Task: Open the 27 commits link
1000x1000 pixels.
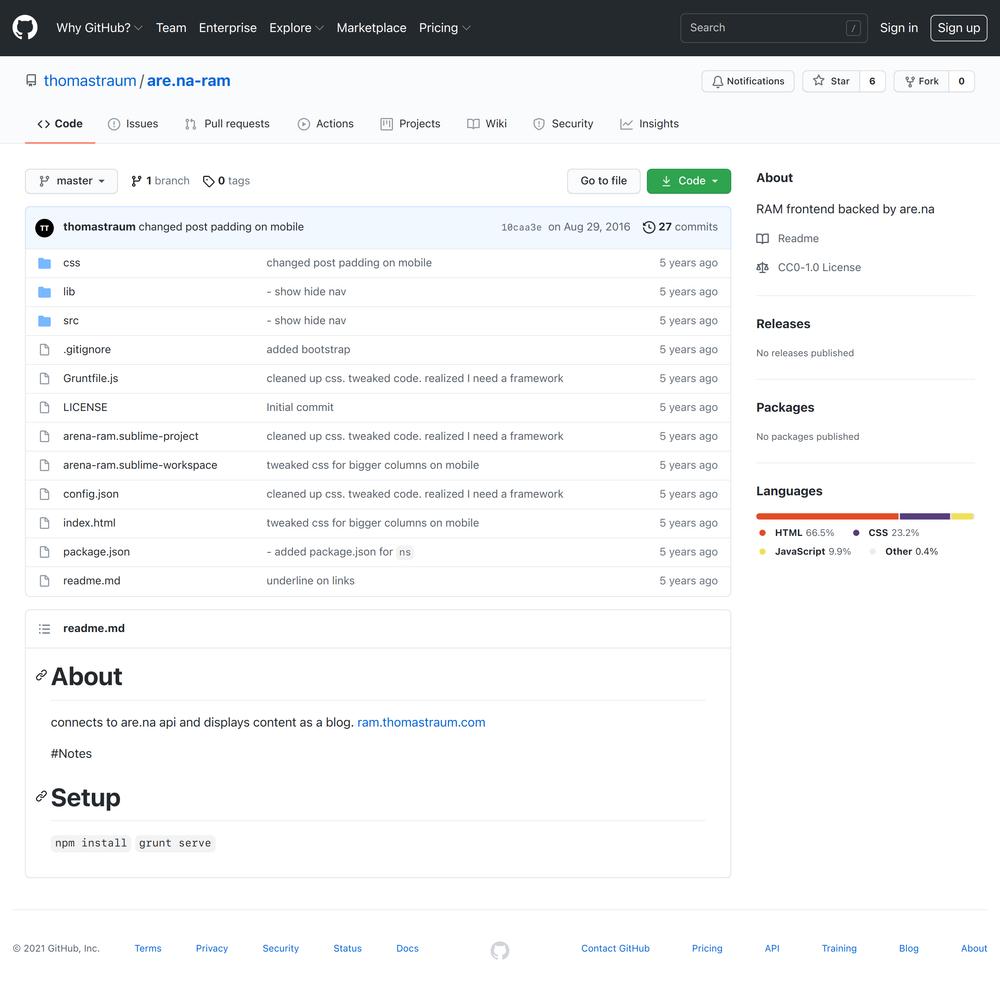Action: (x=680, y=227)
